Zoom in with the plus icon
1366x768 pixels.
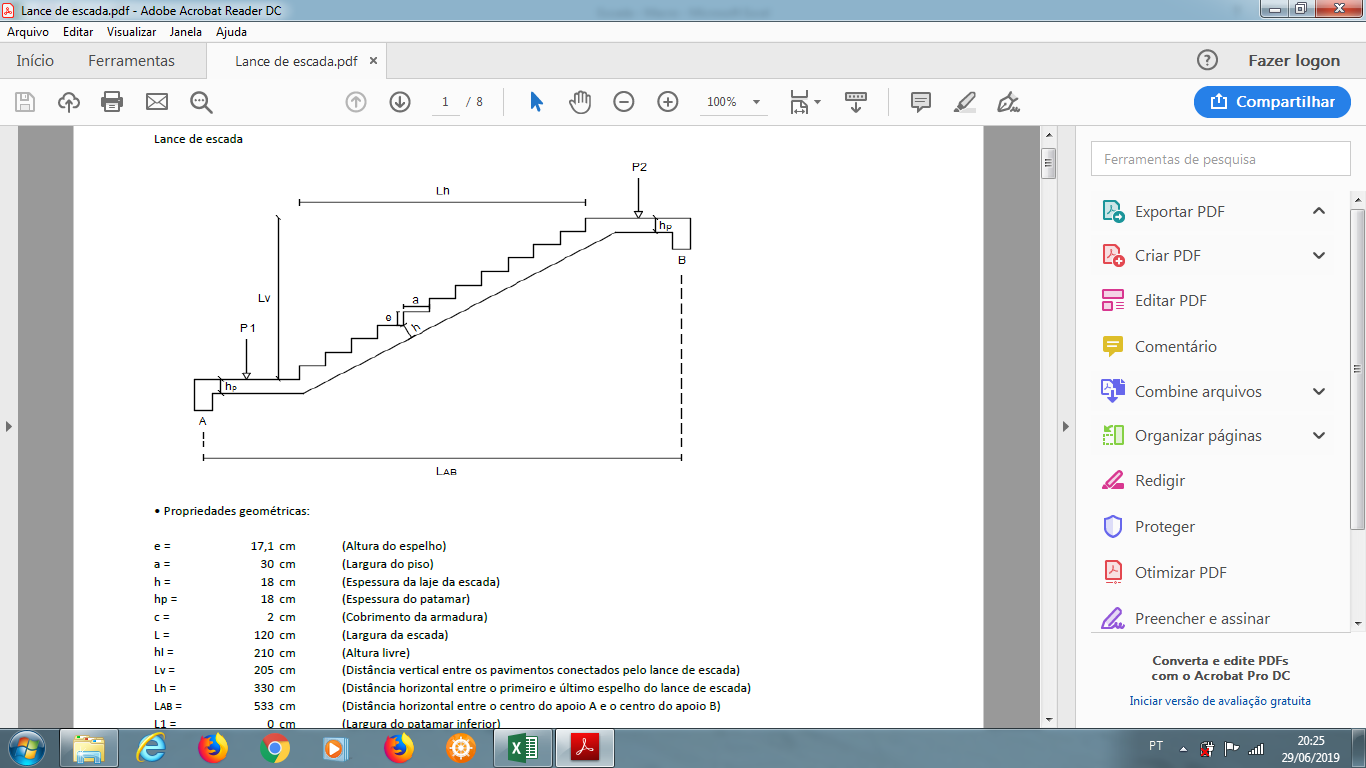(x=668, y=102)
